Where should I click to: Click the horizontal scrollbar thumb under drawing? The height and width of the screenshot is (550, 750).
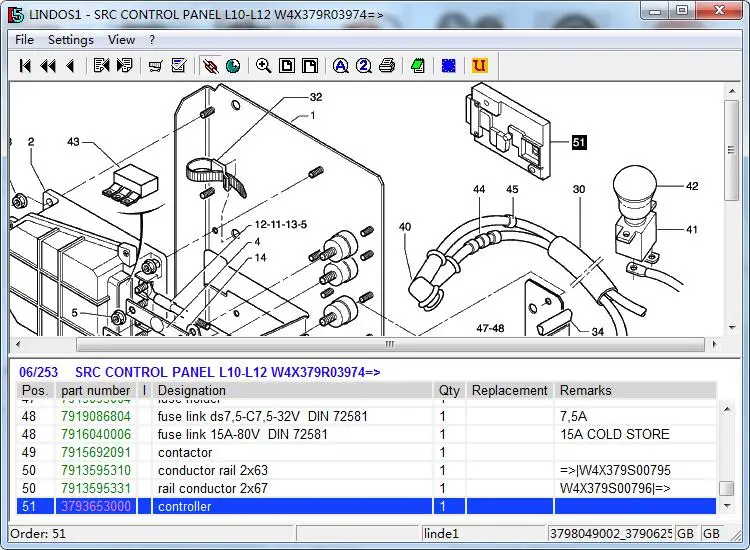tap(390, 344)
